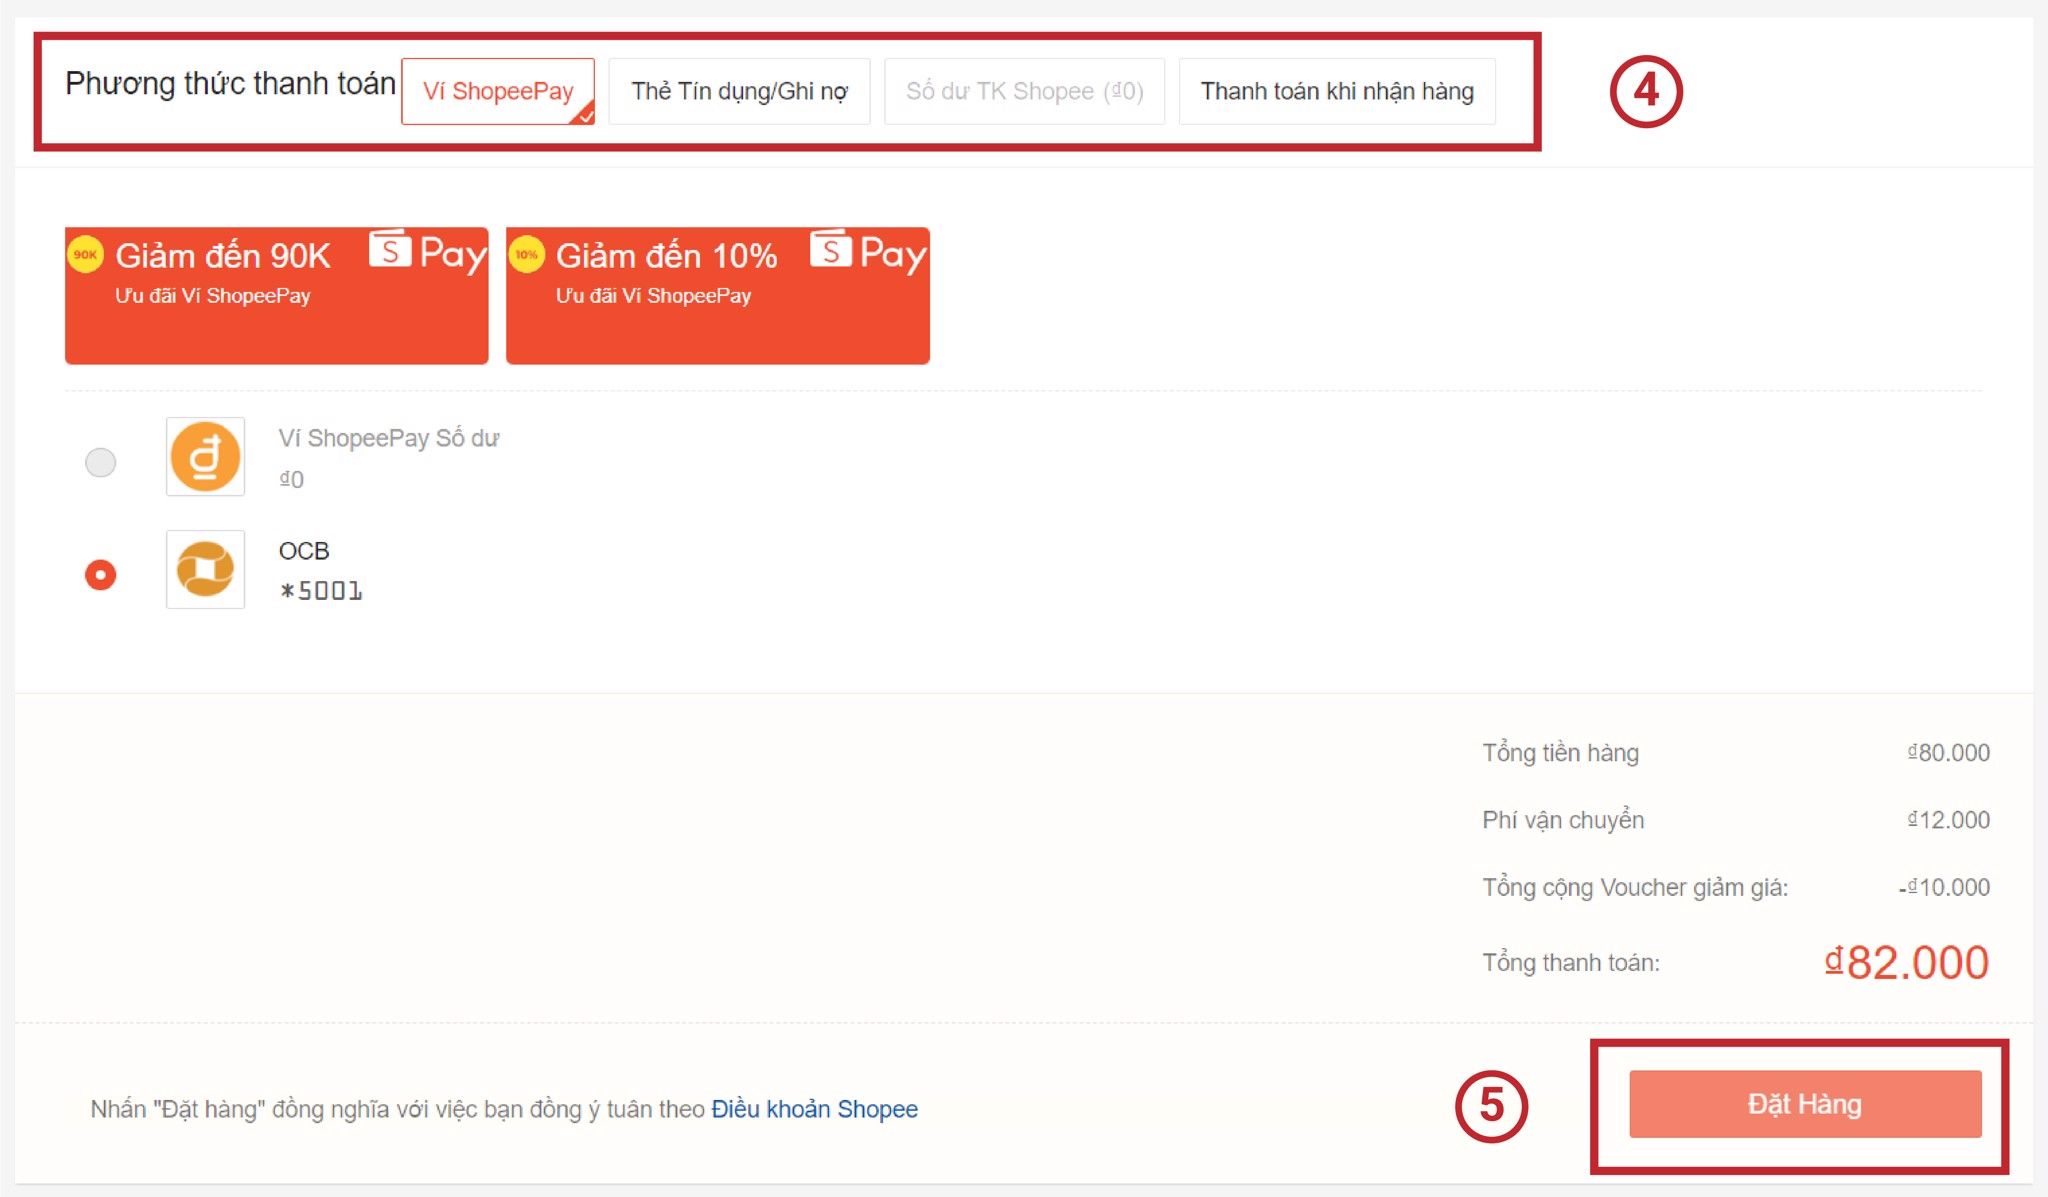Screen dimensions: 2048x1197
Task: Select the OCB account radio button
Action: 100,575
